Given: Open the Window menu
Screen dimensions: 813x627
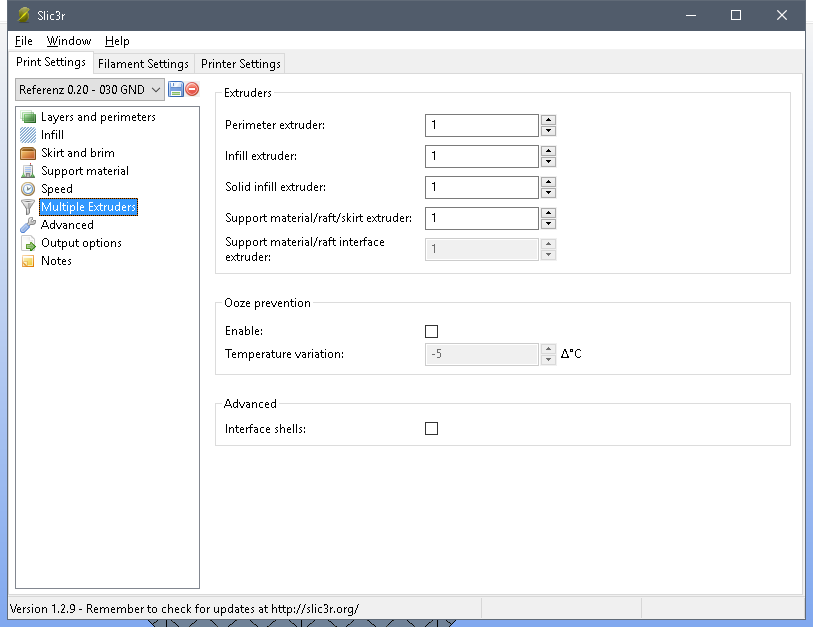Looking at the screenshot, I should click(x=68, y=41).
